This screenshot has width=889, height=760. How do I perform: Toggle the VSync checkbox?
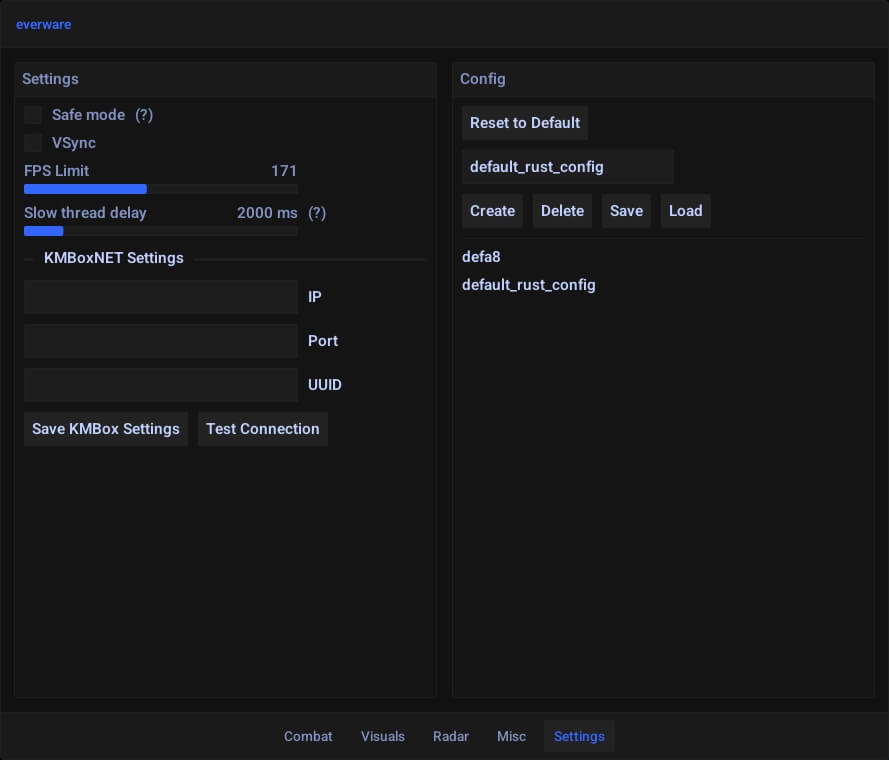click(x=33, y=143)
